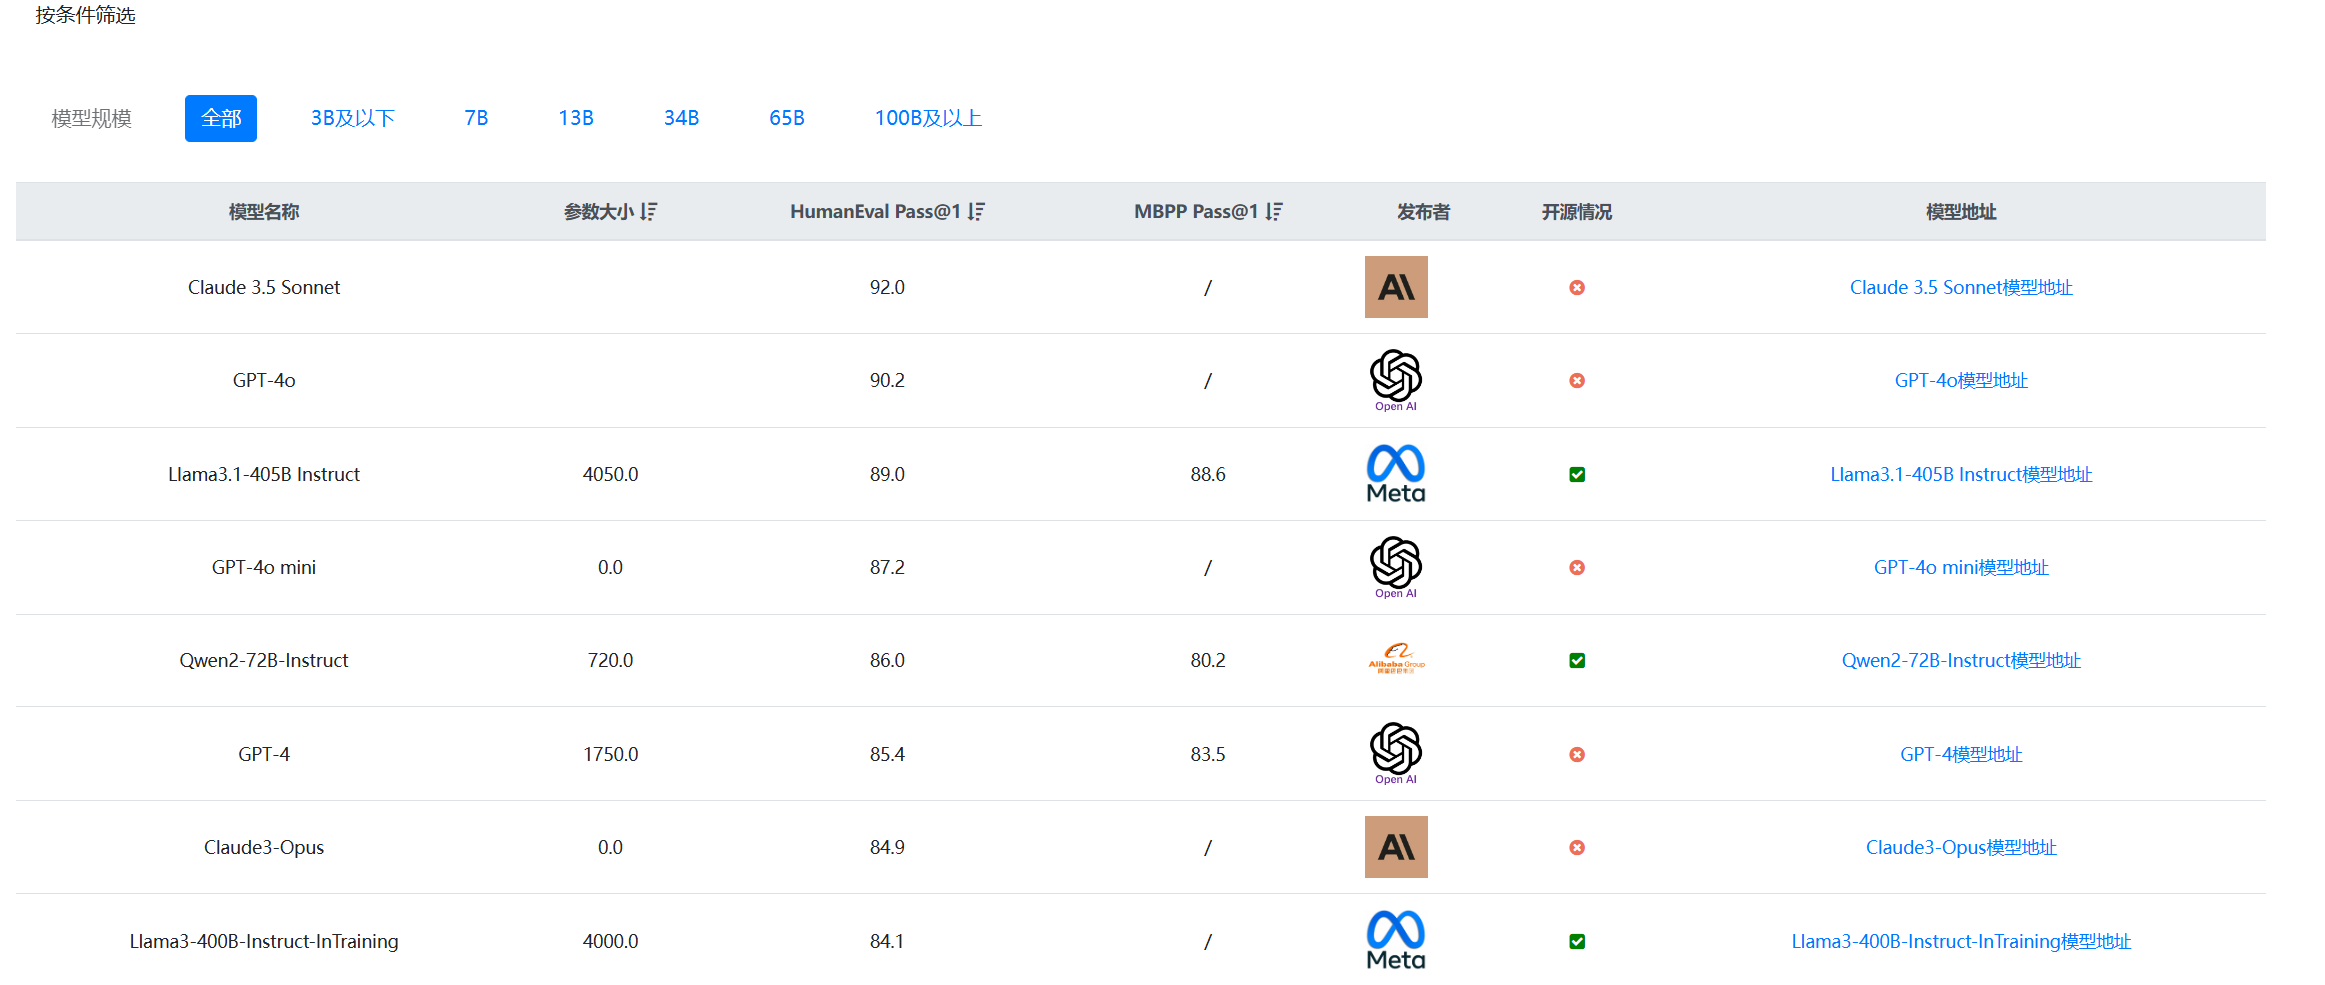Click the Anthropic logo in Claude3-Opus row
The image size is (2325, 985).
(1396, 847)
